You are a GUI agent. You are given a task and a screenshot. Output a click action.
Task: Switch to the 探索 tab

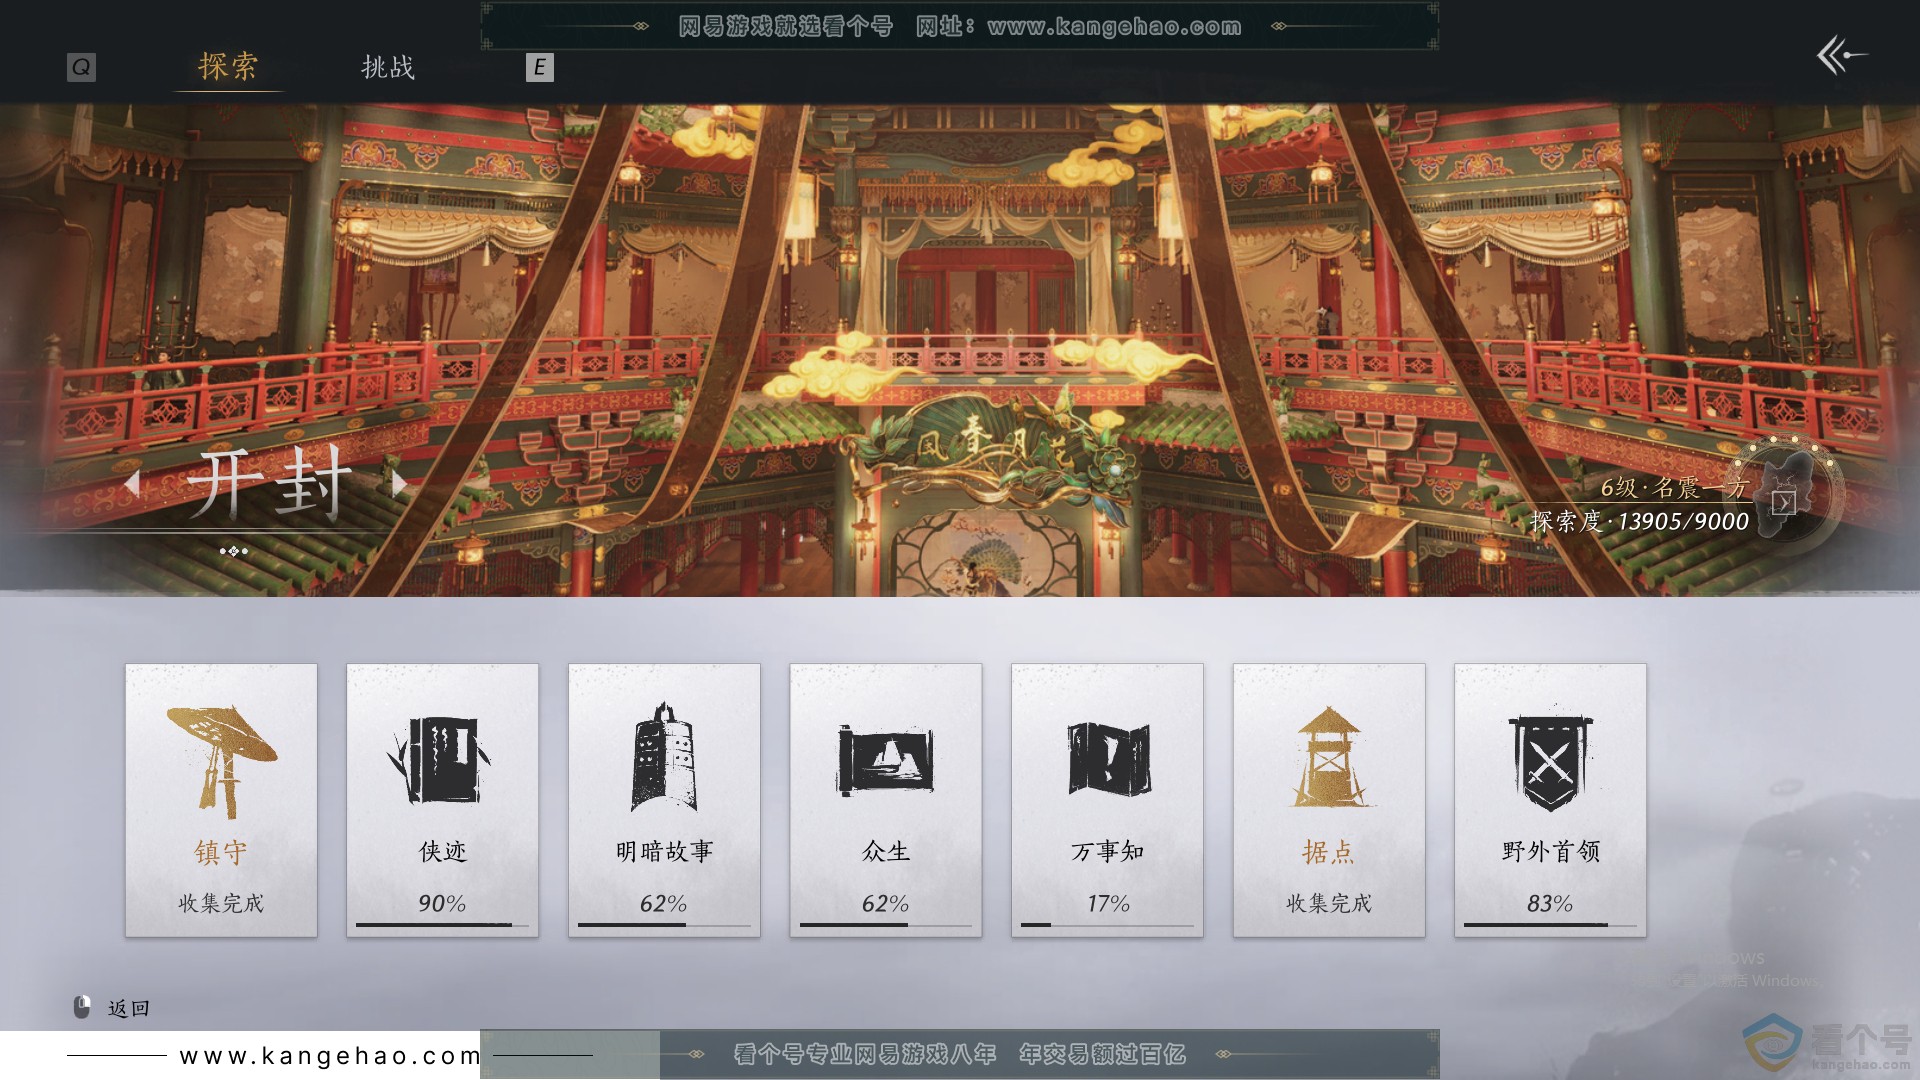click(228, 67)
